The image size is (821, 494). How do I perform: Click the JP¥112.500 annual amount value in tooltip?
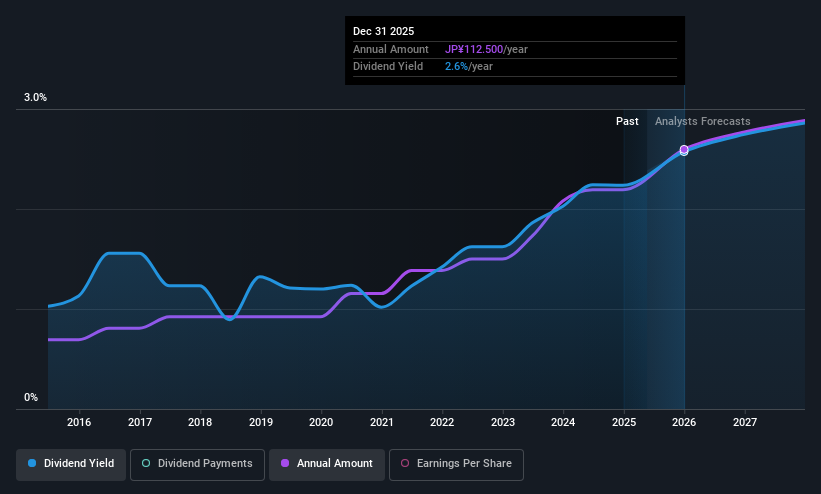pos(474,49)
